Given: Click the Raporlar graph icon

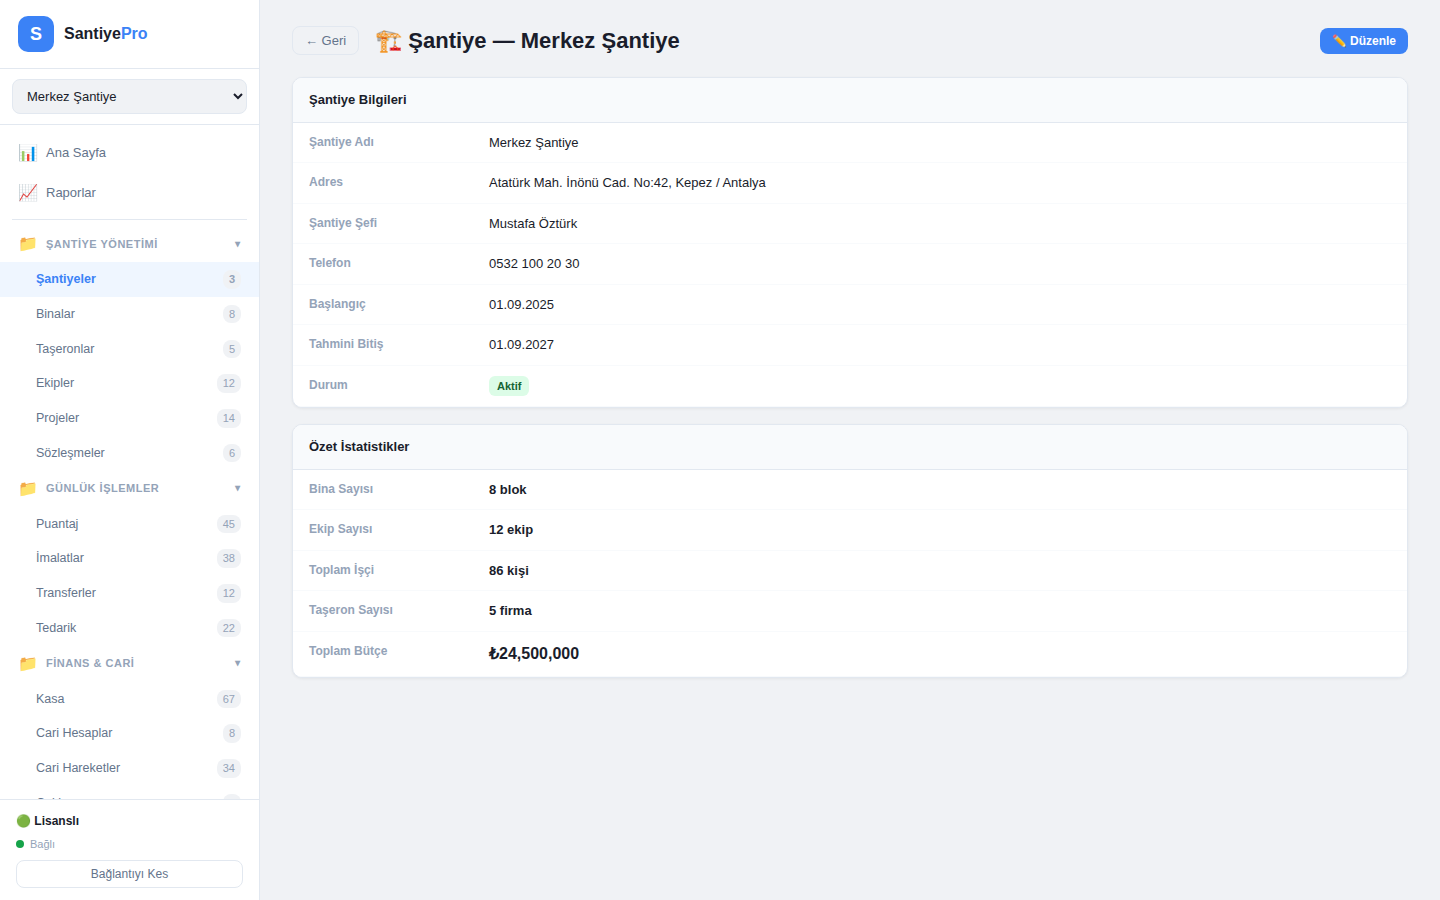Looking at the screenshot, I should pyautogui.click(x=28, y=193).
